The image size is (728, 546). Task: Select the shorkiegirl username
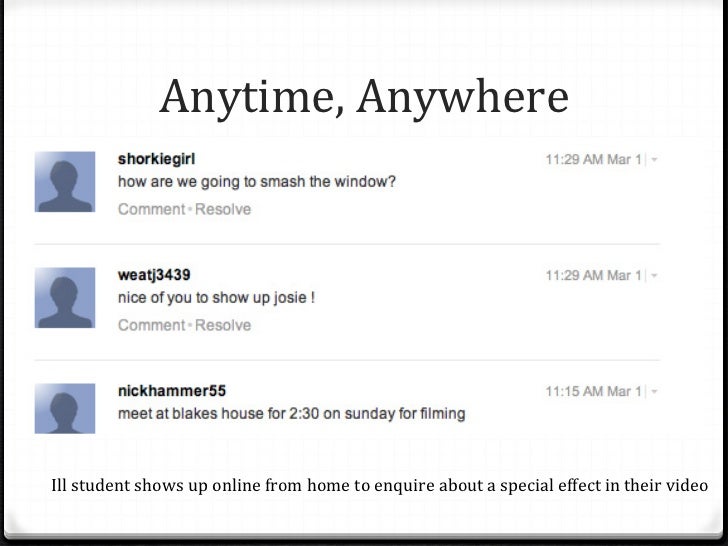click(x=156, y=159)
